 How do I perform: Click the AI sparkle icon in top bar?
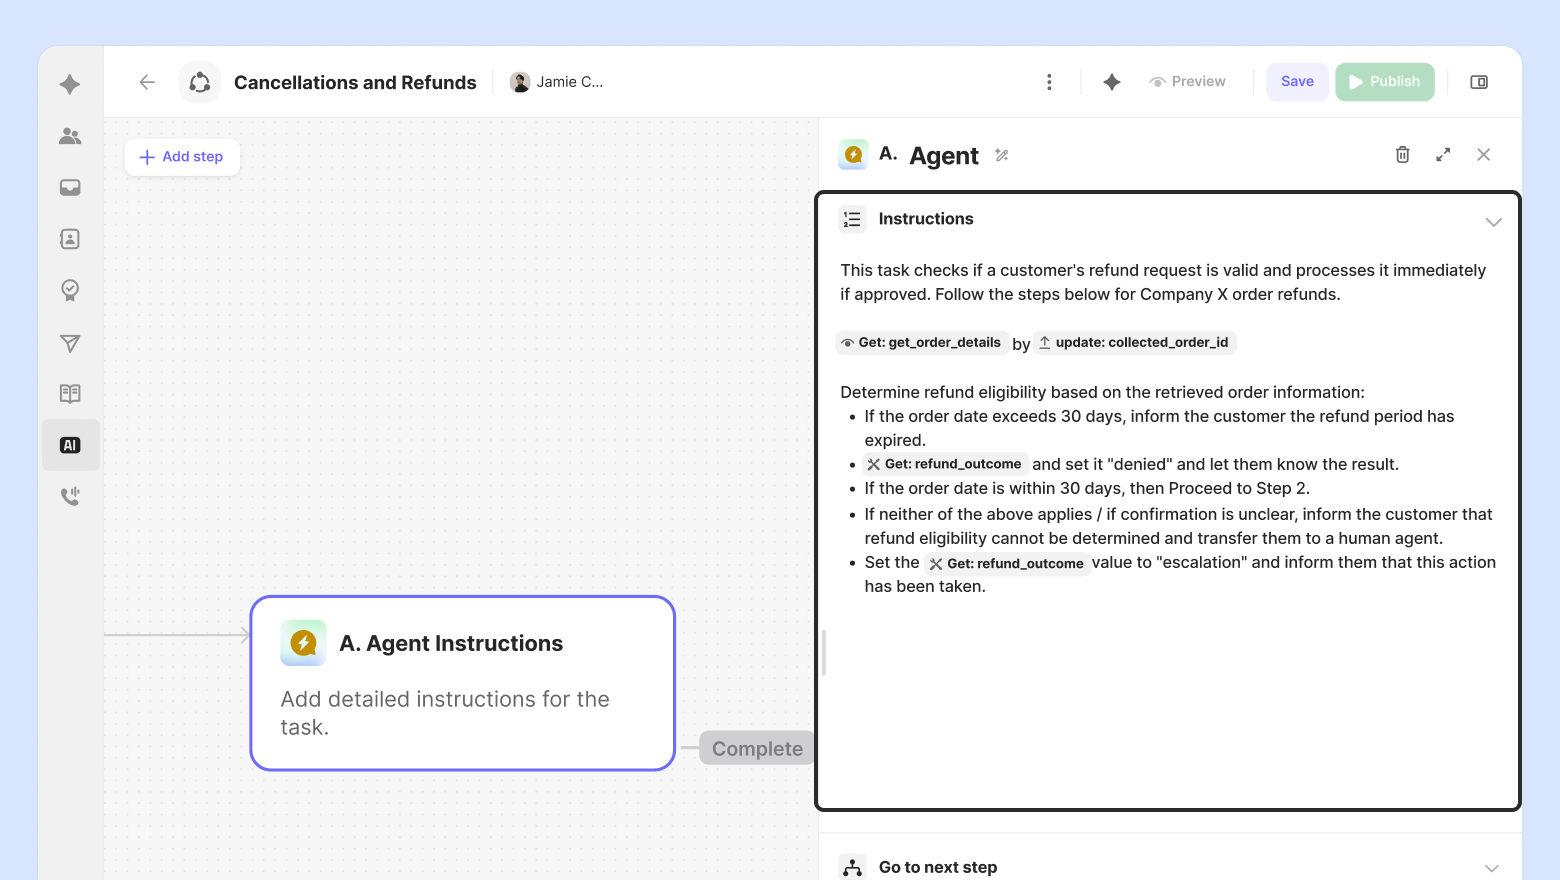(1112, 82)
